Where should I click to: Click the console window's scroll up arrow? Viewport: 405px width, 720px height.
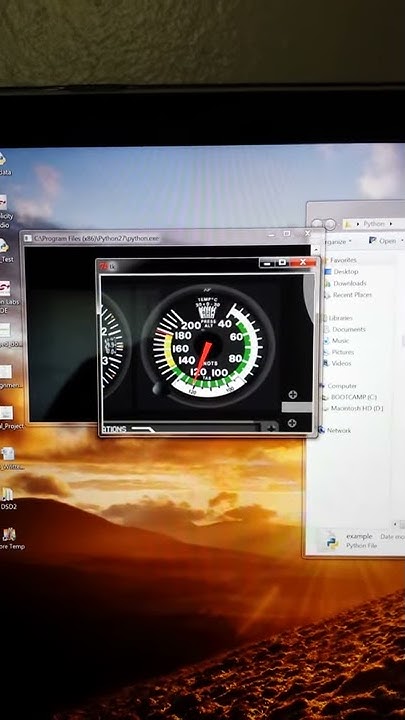pos(315,251)
